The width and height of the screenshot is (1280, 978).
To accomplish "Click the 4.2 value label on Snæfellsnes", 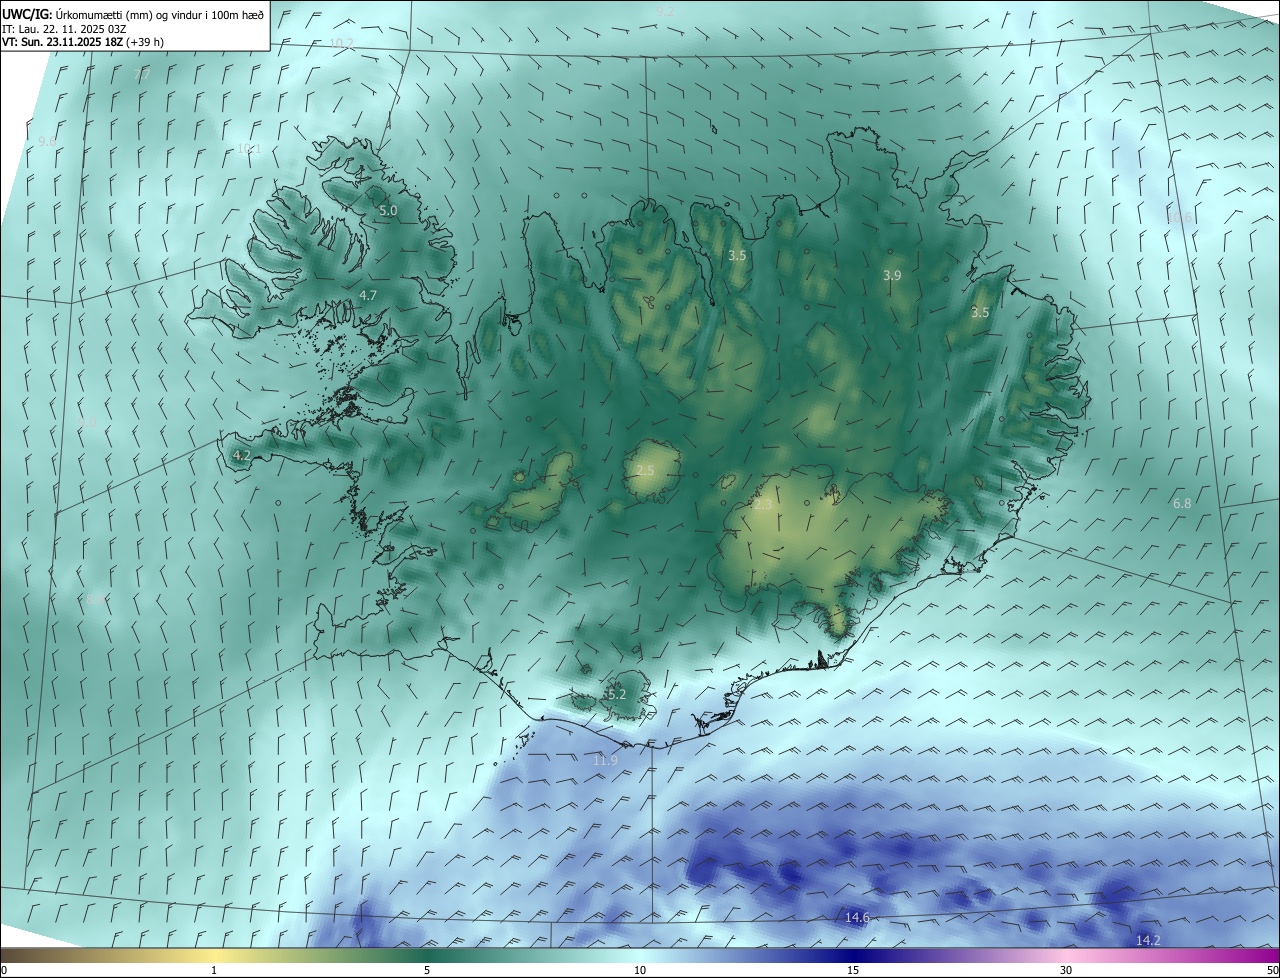I will coord(241,455).
